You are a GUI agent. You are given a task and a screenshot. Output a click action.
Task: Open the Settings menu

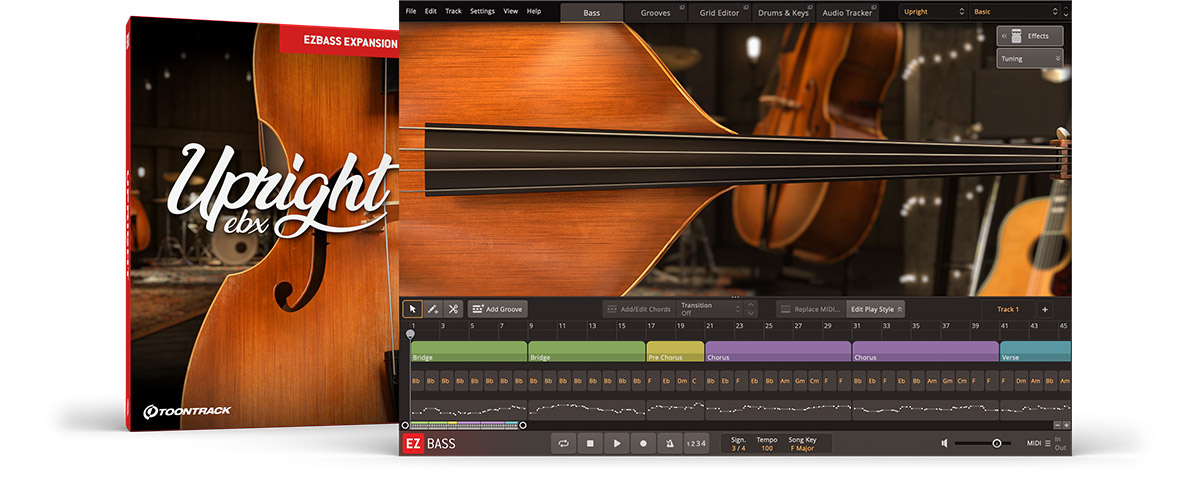[482, 11]
